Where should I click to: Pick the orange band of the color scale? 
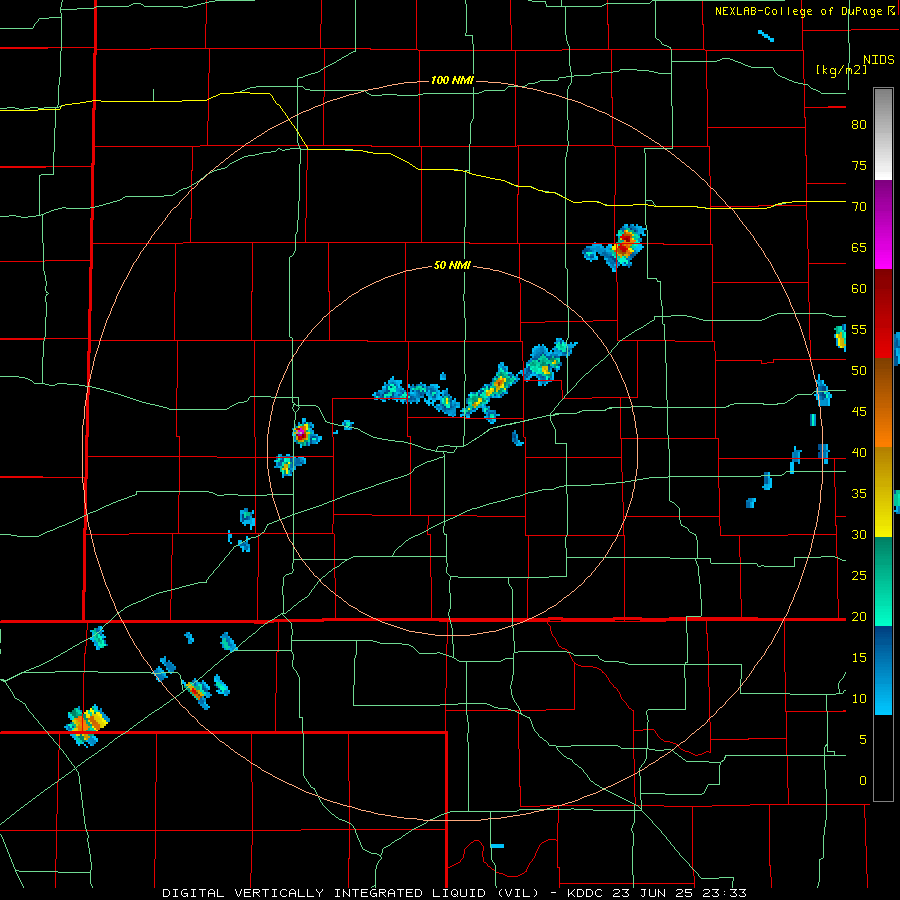click(883, 402)
